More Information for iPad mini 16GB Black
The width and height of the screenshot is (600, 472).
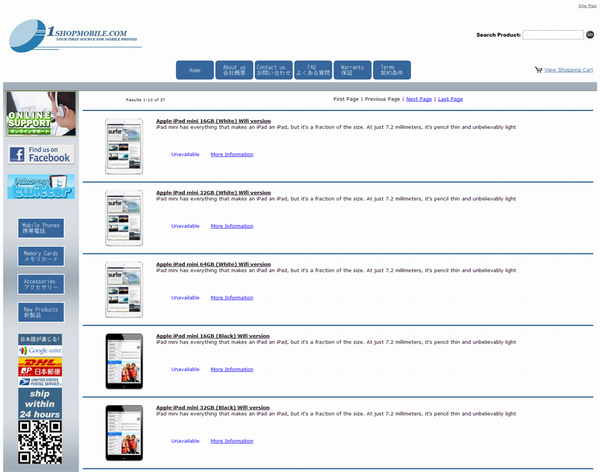(232, 369)
